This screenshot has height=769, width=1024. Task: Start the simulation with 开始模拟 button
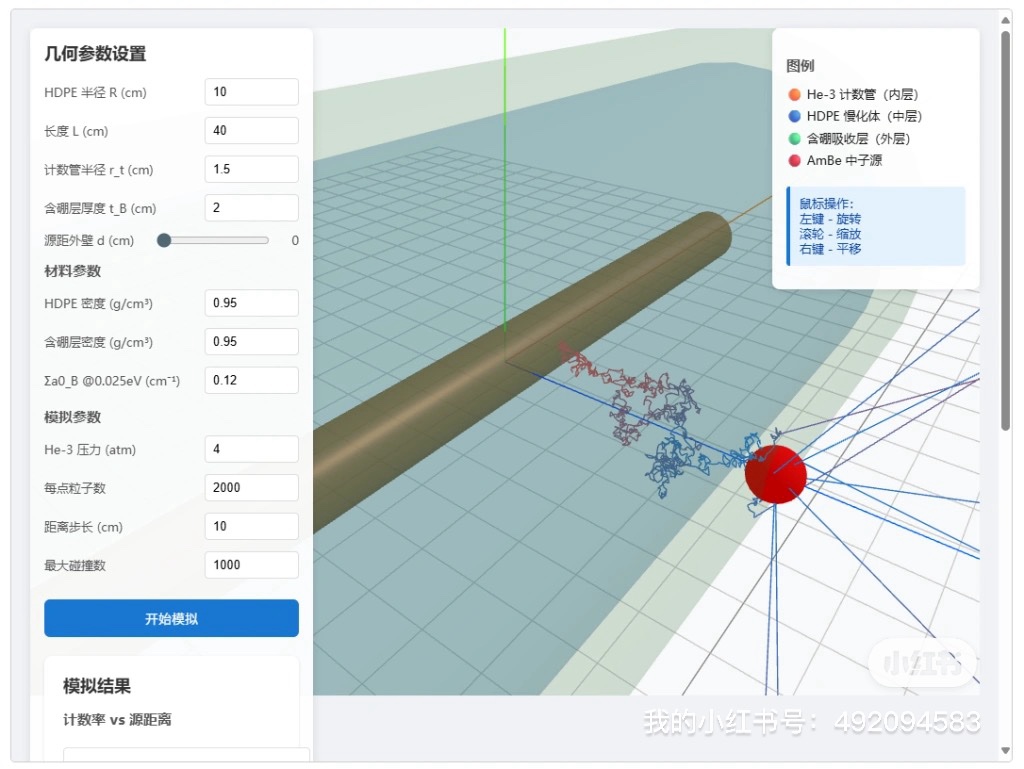171,619
